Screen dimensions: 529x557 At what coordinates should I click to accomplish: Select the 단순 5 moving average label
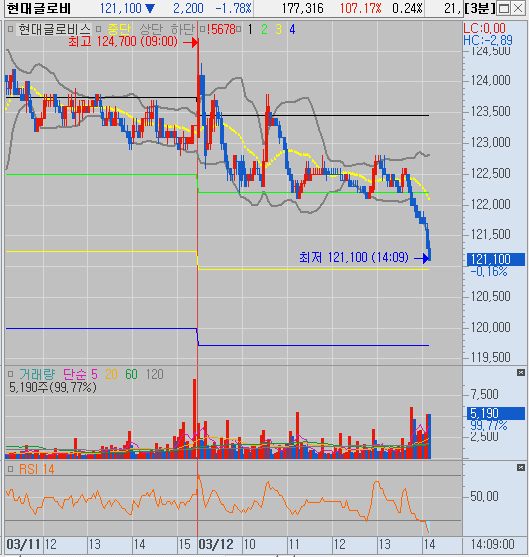80,374
